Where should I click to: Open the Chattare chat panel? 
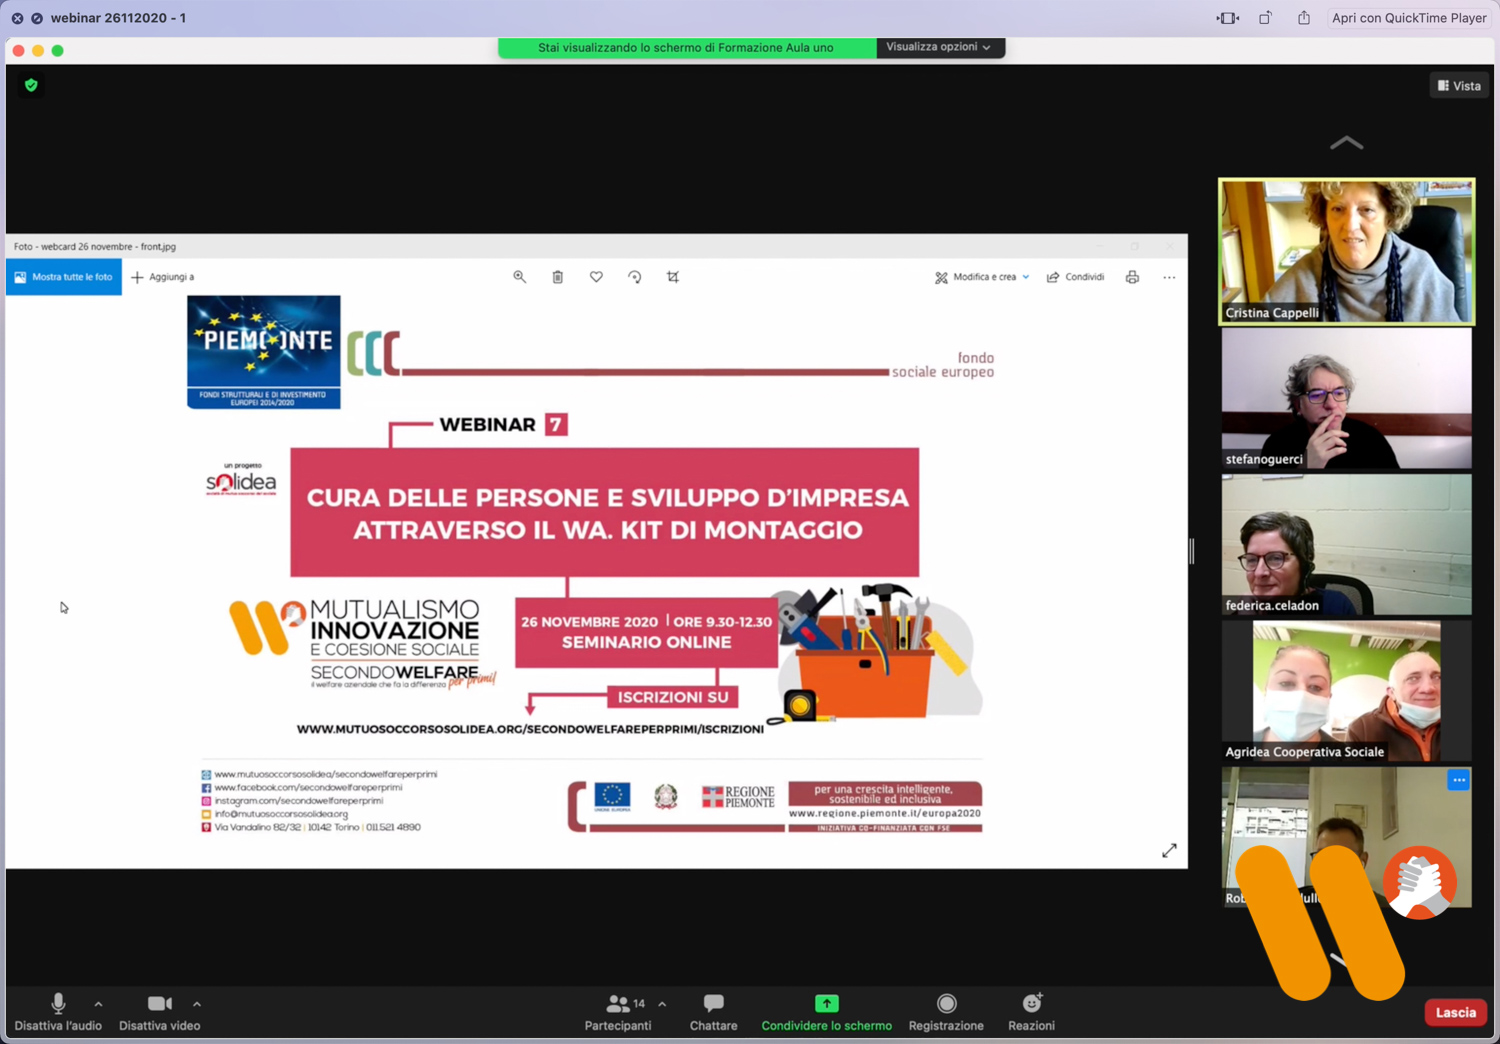tap(713, 1012)
